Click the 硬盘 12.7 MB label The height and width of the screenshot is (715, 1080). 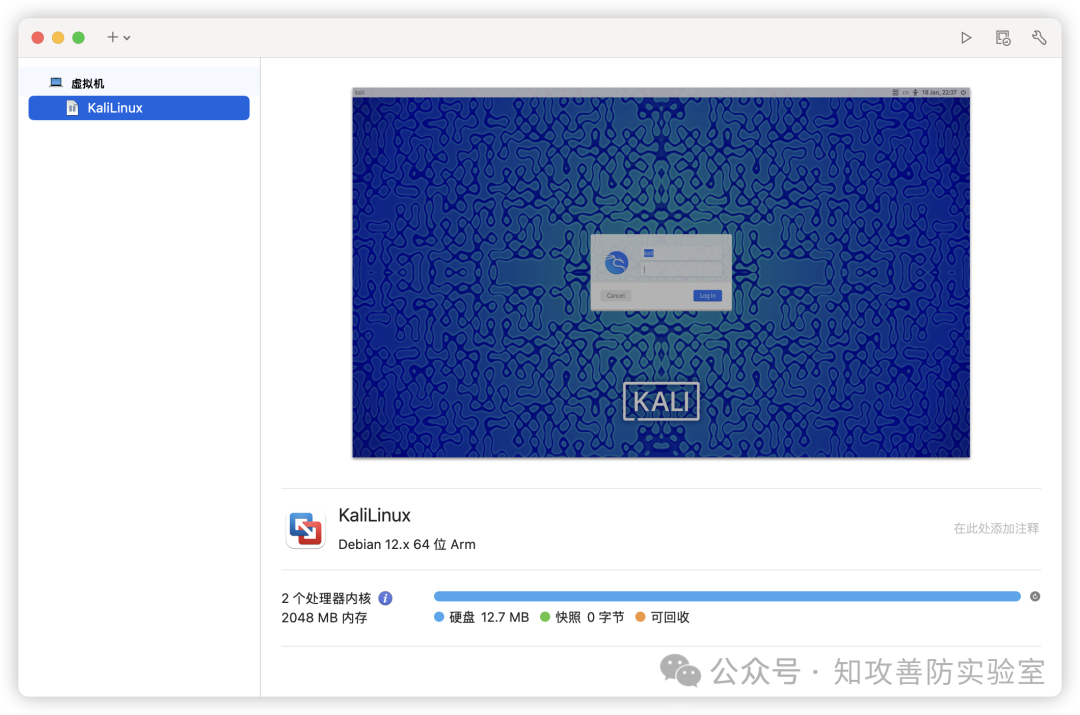pos(489,617)
